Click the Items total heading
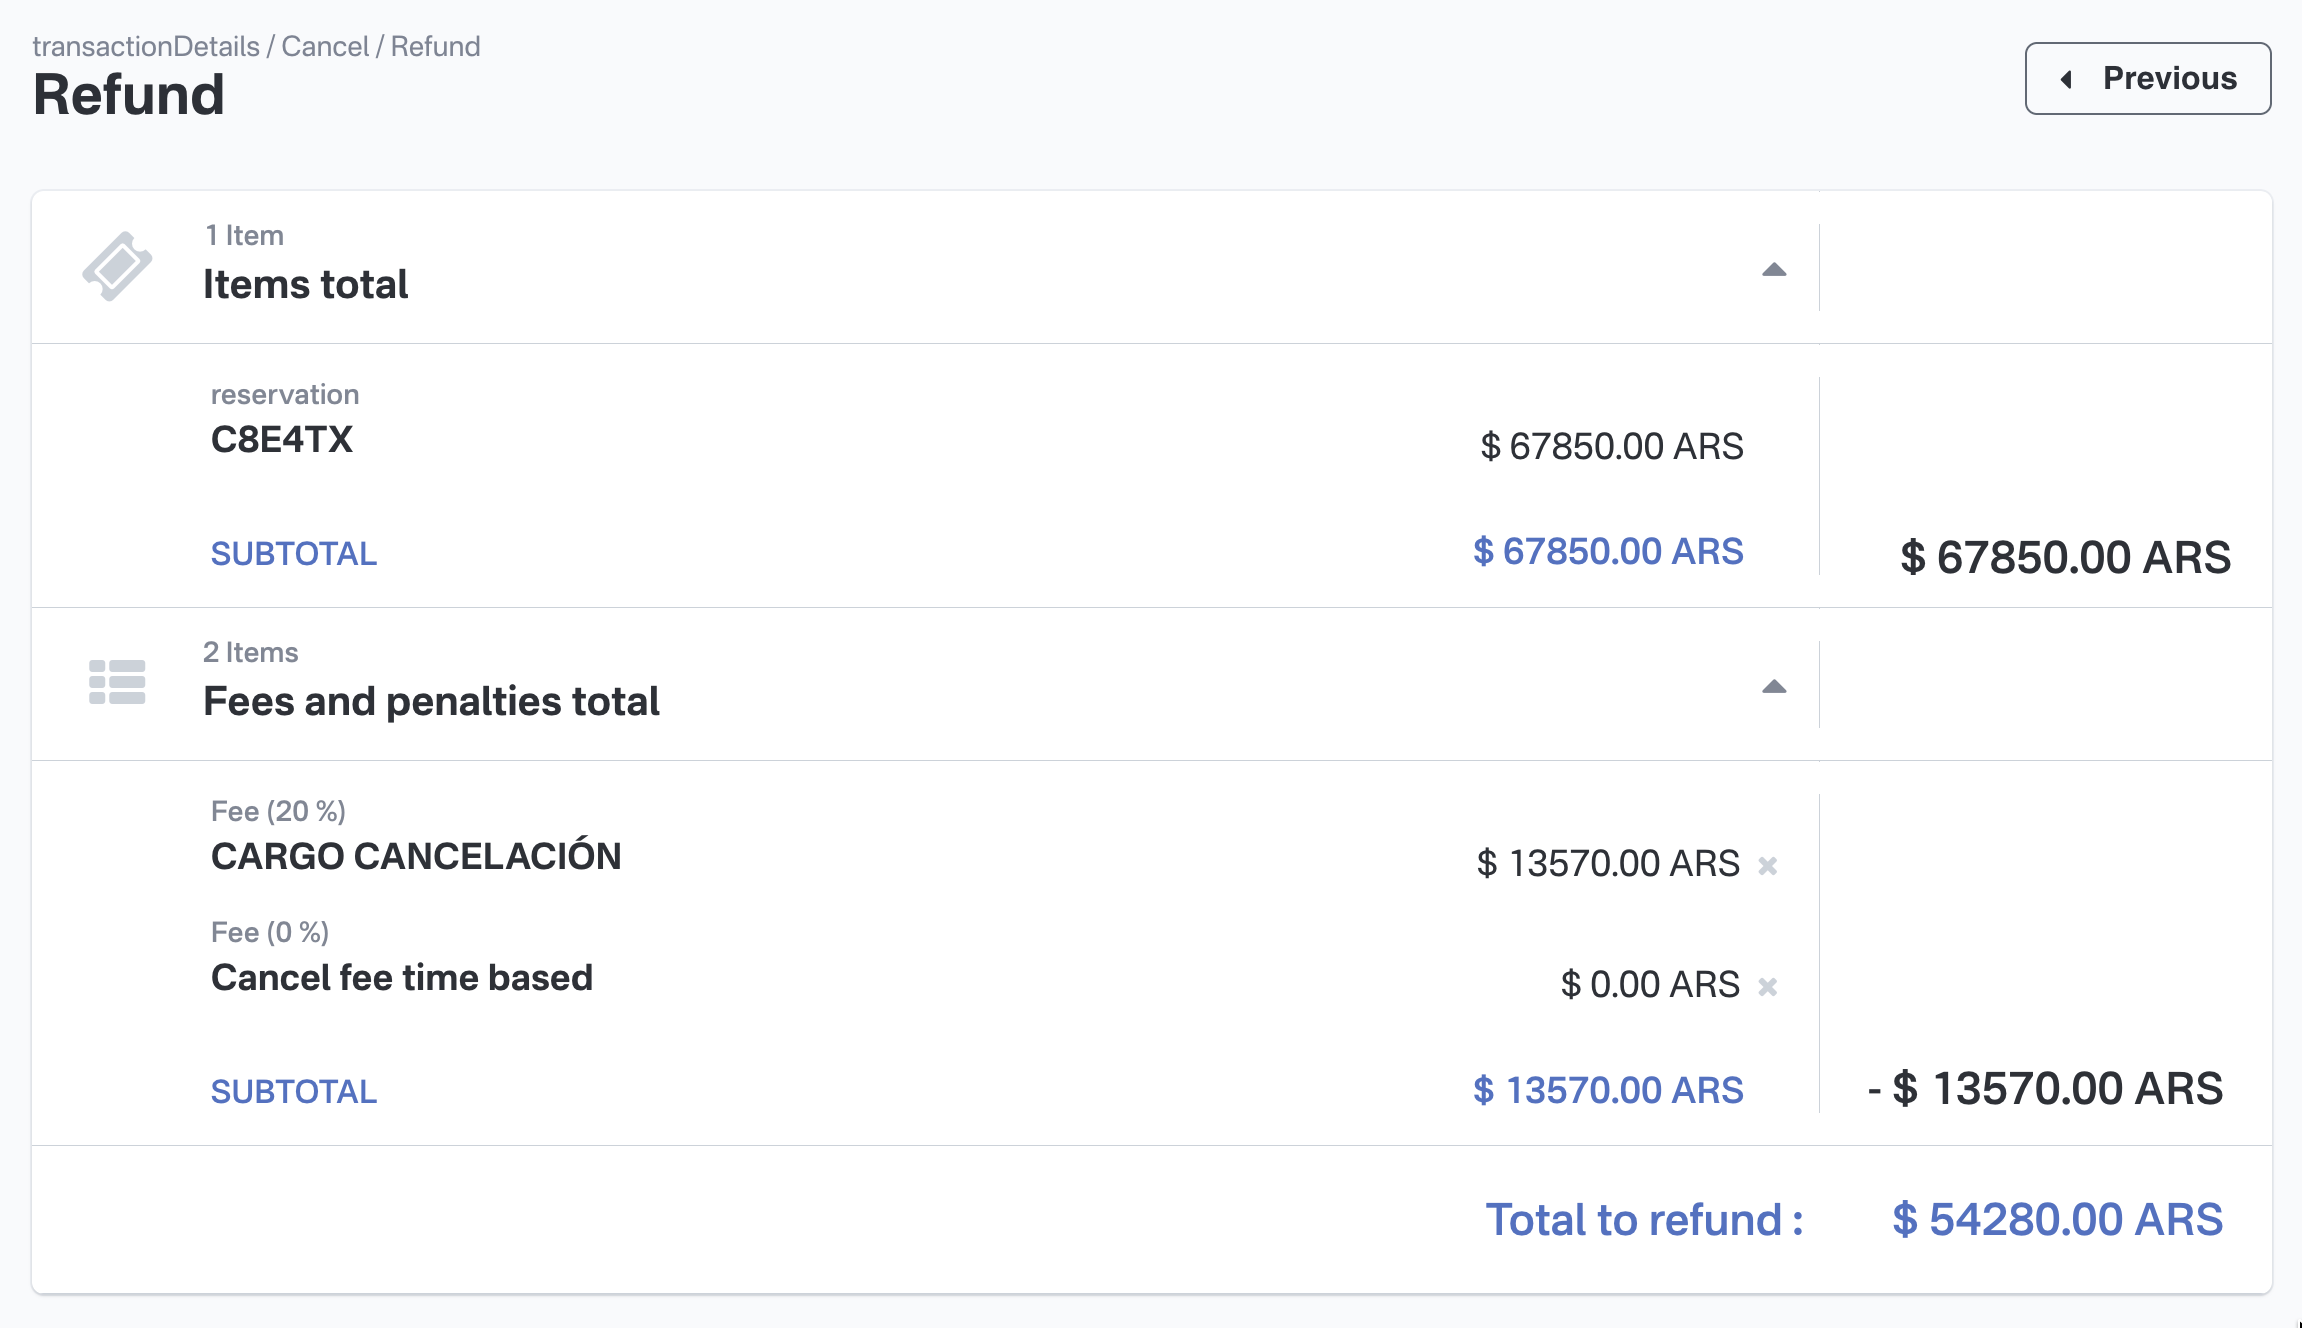This screenshot has width=2302, height=1328. 305,285
